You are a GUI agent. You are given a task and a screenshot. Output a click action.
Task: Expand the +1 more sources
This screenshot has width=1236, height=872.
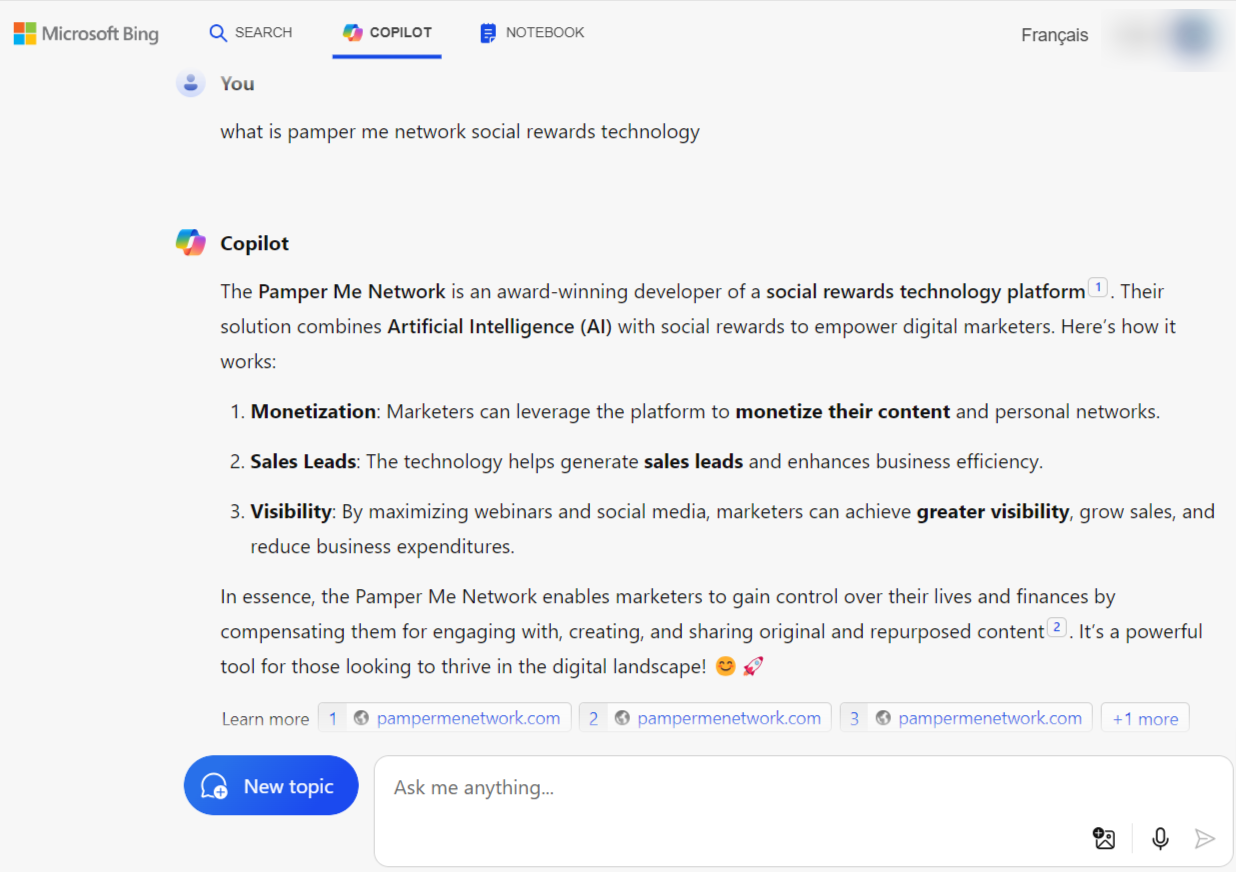(x=1145, y=718)
